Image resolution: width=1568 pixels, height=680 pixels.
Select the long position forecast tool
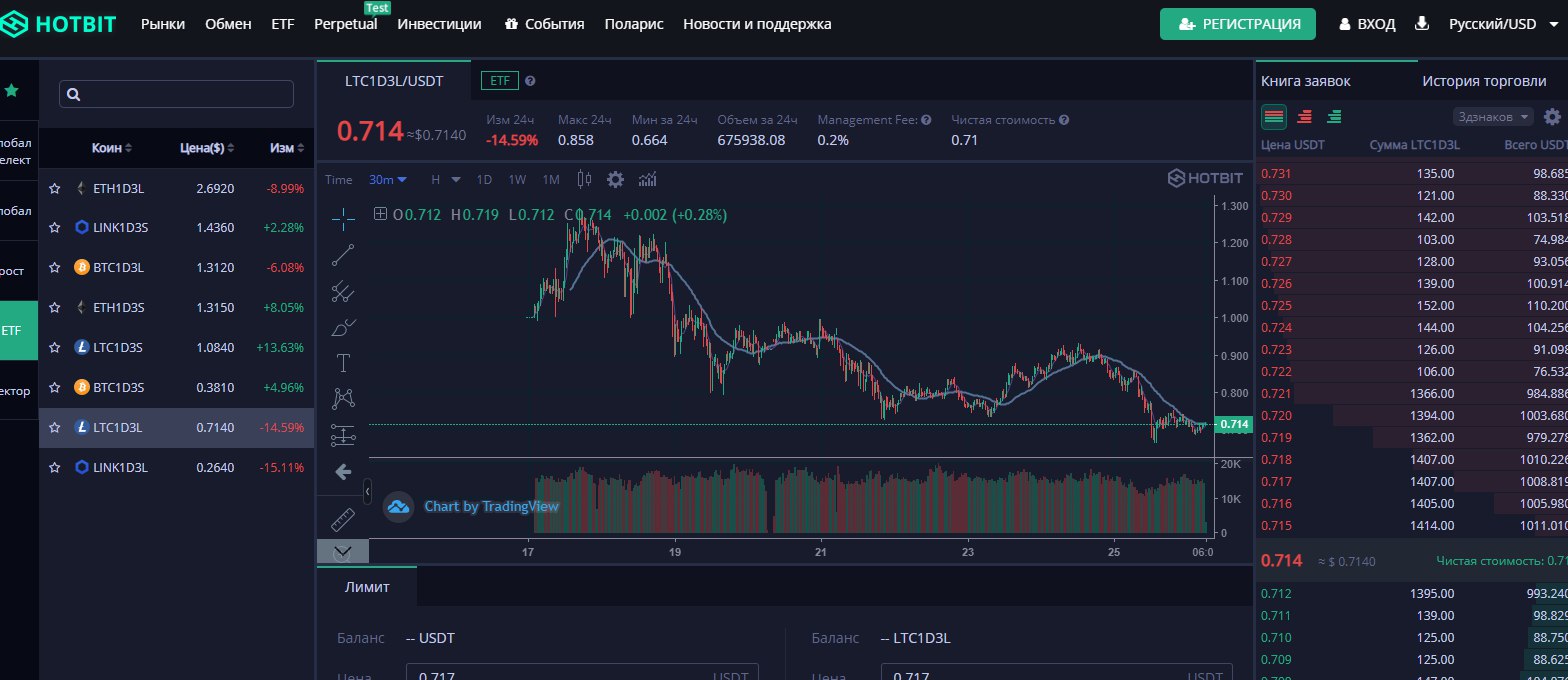click(x=343, y=435)
